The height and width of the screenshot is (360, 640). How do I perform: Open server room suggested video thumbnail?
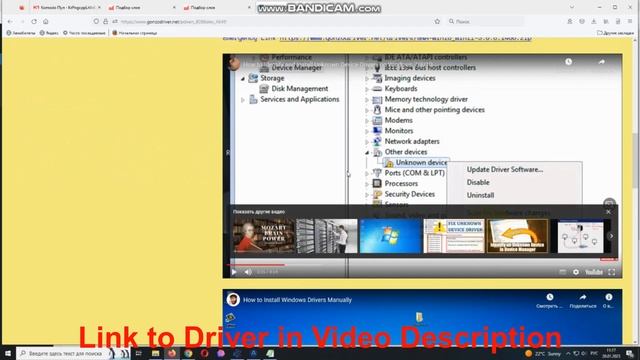pyautogui.click(x=327, y=236)
